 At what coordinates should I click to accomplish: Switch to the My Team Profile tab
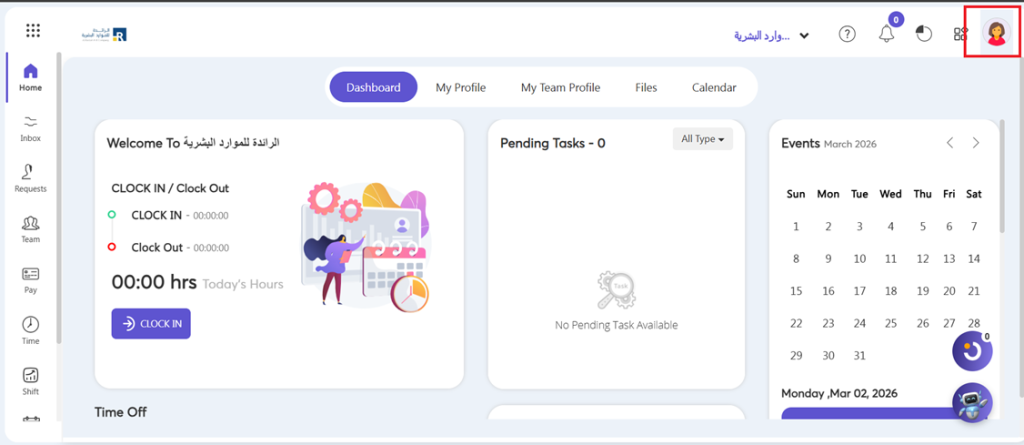click(560, 88)
